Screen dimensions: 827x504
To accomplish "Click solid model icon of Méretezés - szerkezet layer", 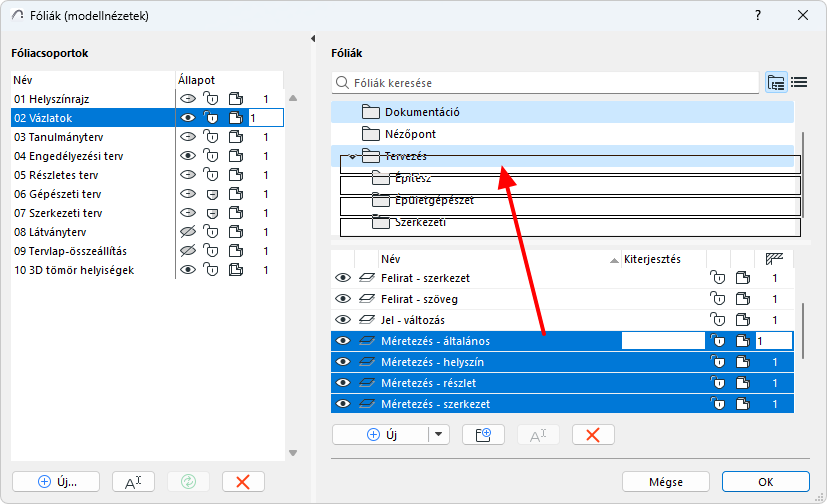I will click(x=743, y=404).
